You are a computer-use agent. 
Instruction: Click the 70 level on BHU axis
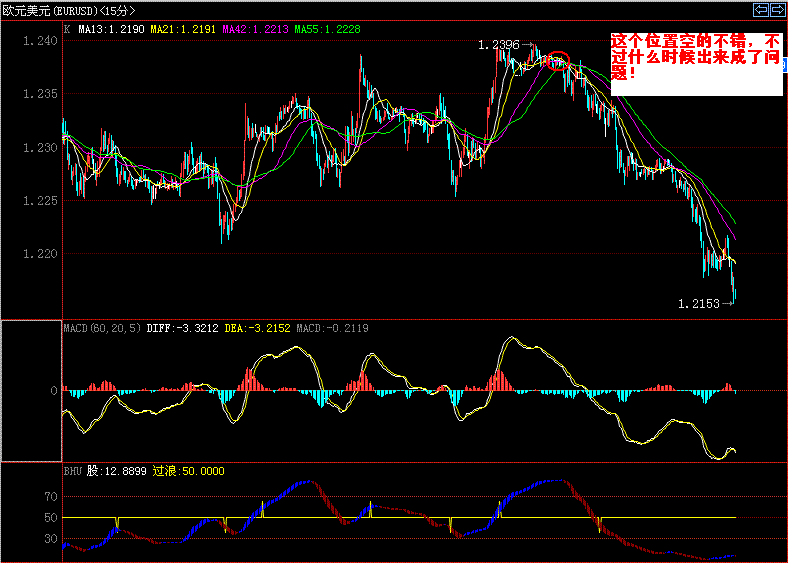pos(51,497)
